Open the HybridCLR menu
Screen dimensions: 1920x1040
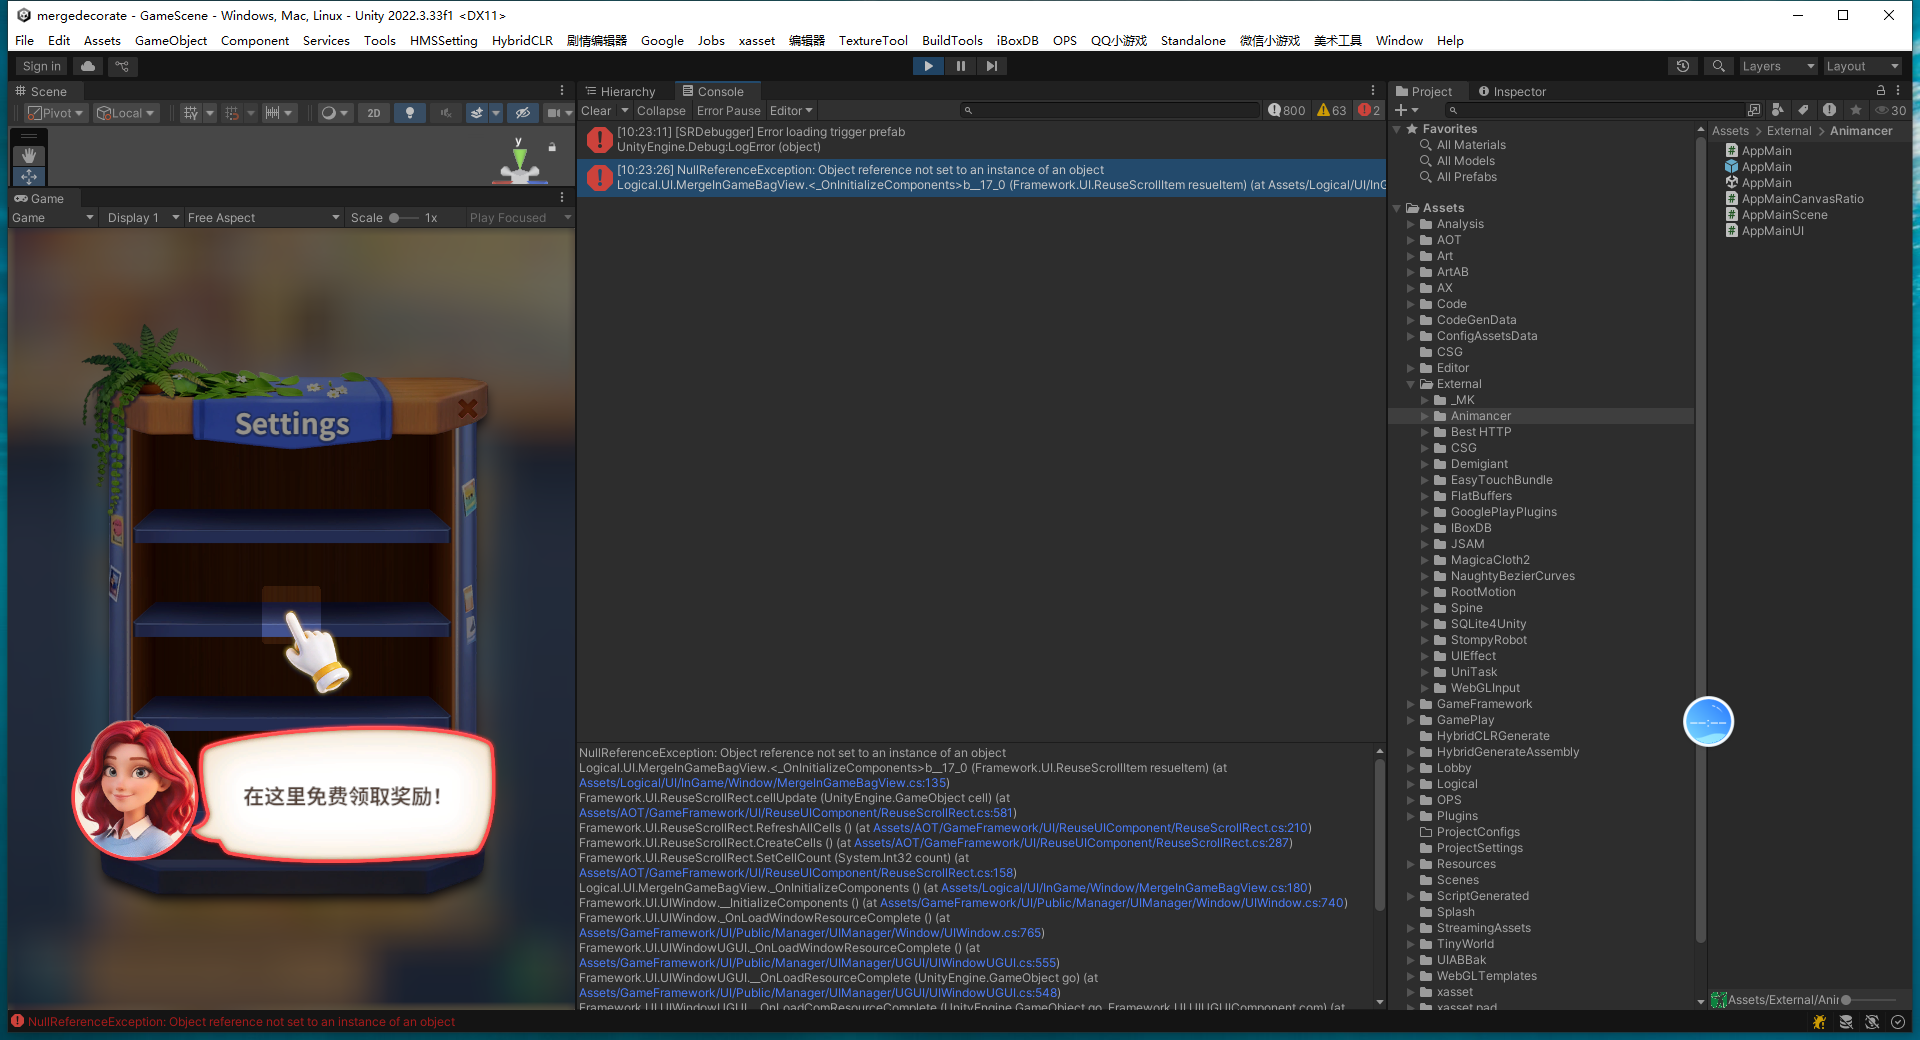pyautogui.click(x=522, y=41)
